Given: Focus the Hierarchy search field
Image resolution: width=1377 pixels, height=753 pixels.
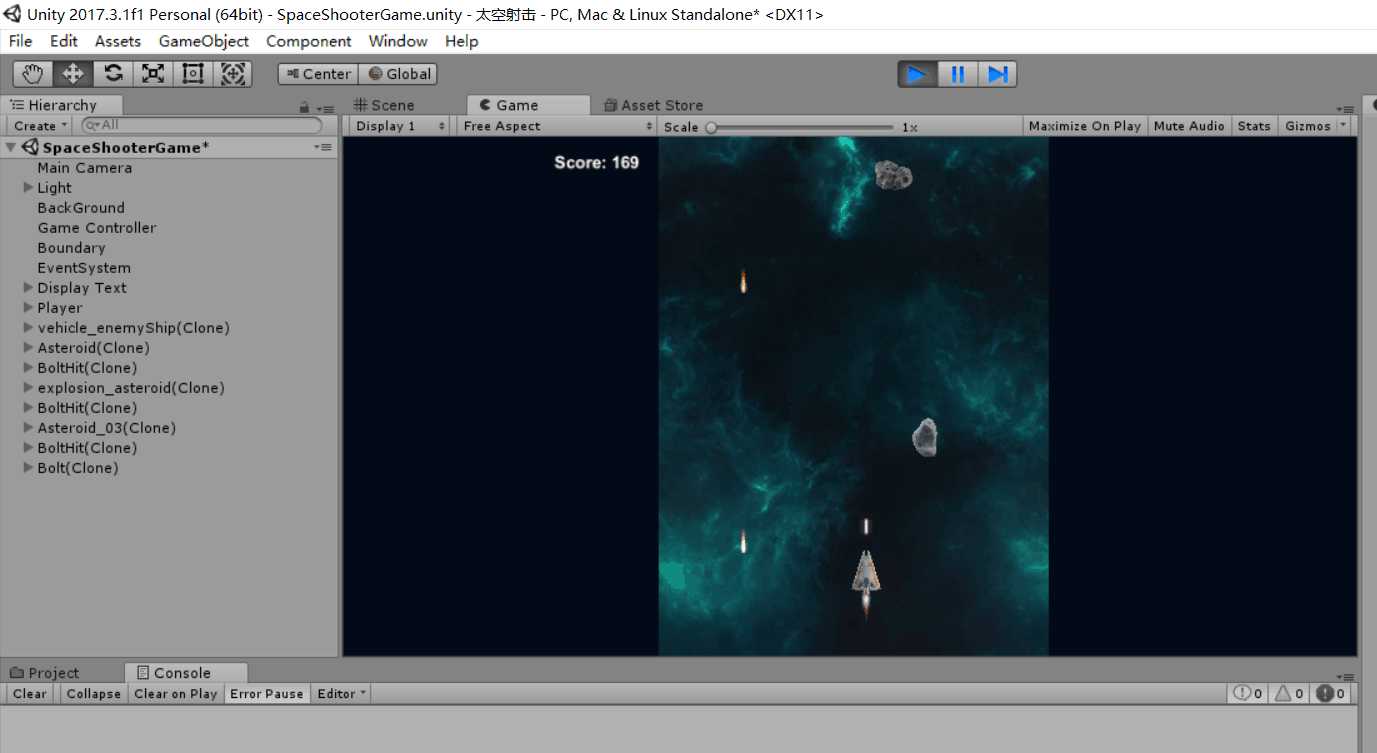Looking at the screenshot, I should tap(202, 126).
